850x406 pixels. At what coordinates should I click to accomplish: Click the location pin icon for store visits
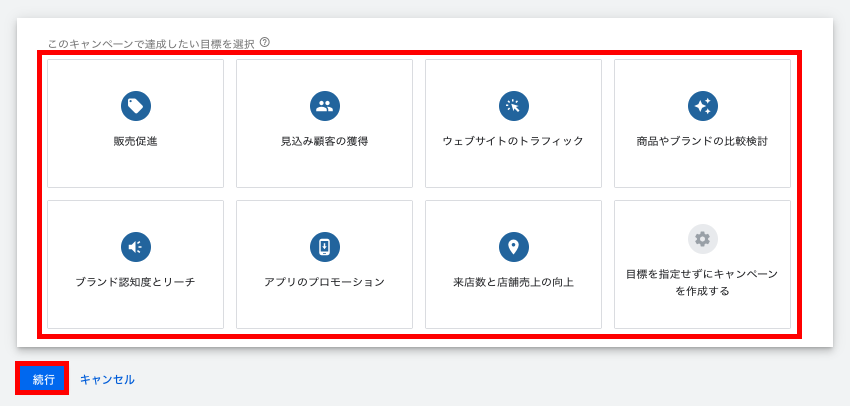pos(513,247)
